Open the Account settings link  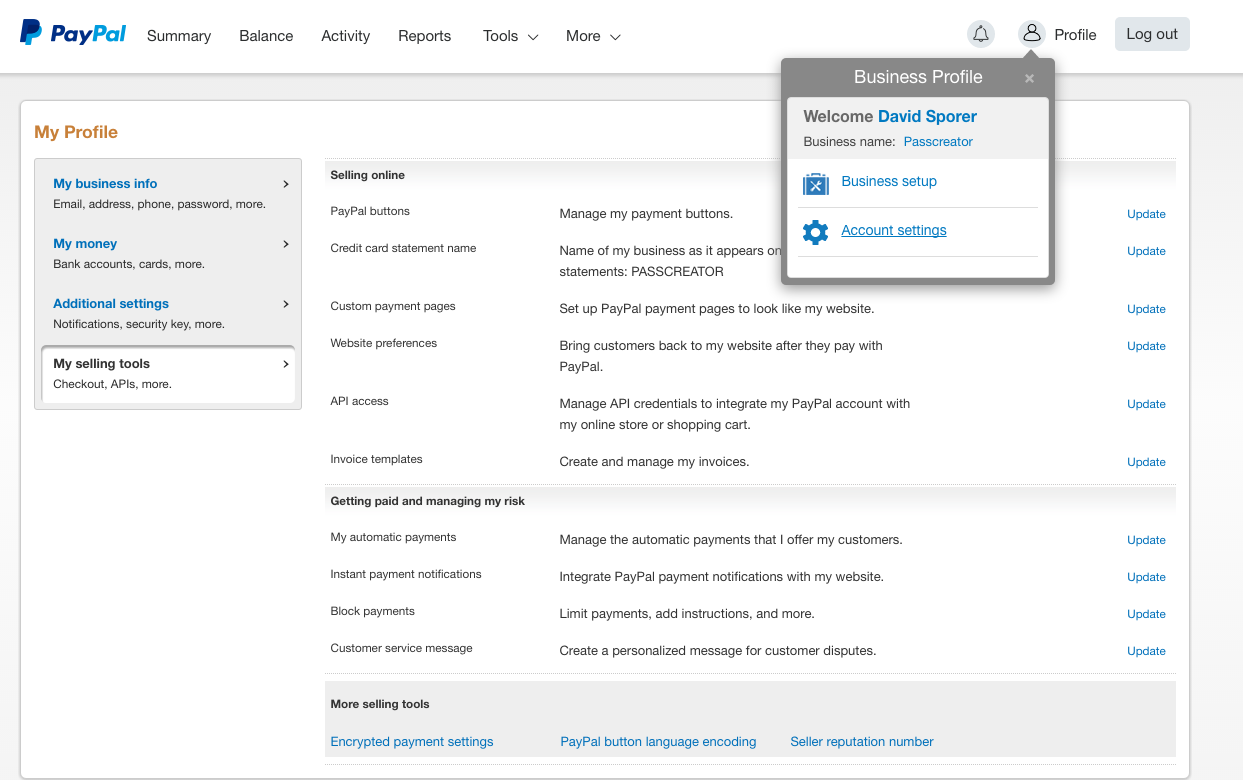pos(894,230)
